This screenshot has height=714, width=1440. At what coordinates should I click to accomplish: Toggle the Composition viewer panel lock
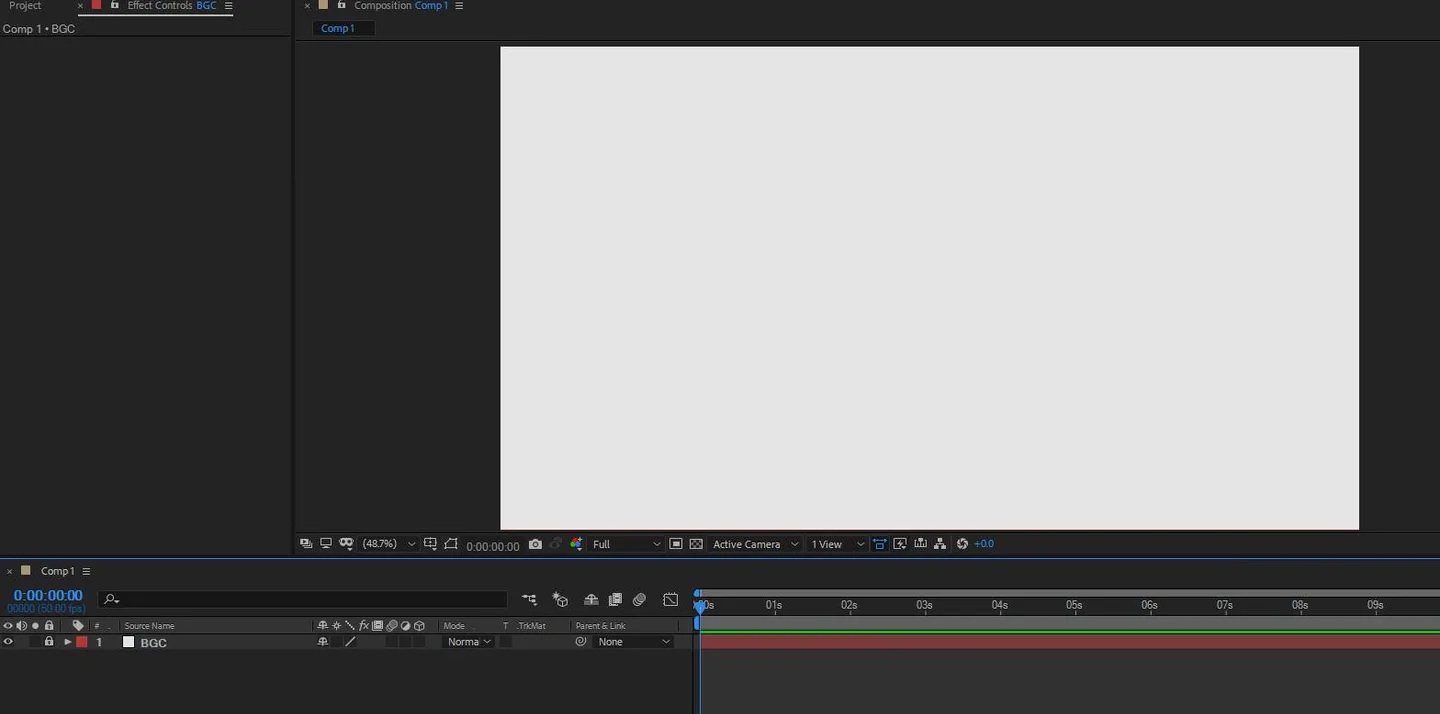[x=342, y=6]
